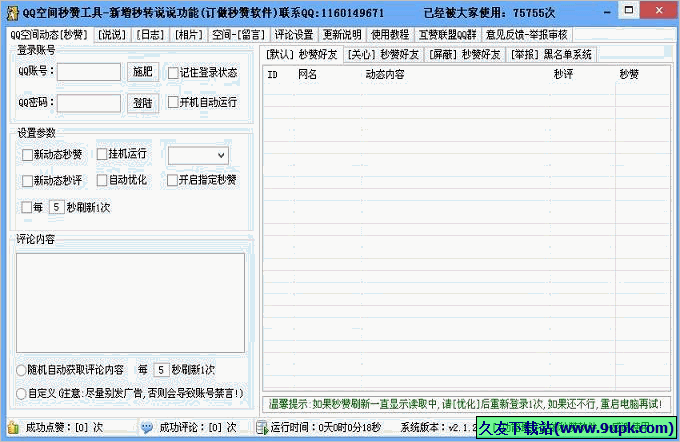
Task: Maximize the QQ空间秒赞工具 window
Action: [x=628, y=10]
